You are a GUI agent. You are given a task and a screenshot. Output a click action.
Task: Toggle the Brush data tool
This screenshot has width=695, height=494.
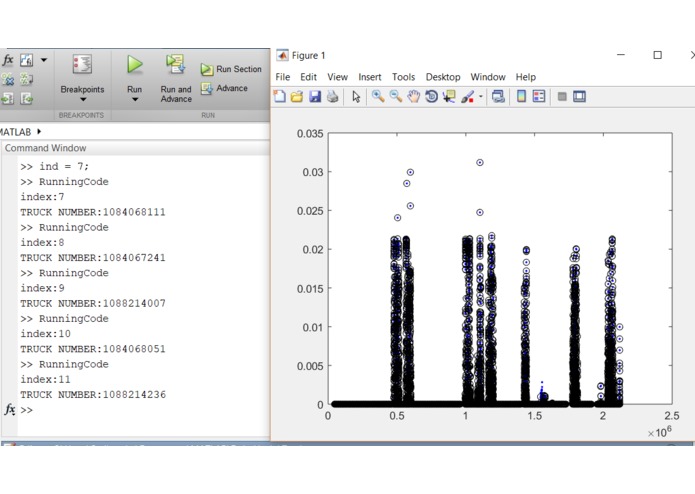tap(467, 96)
